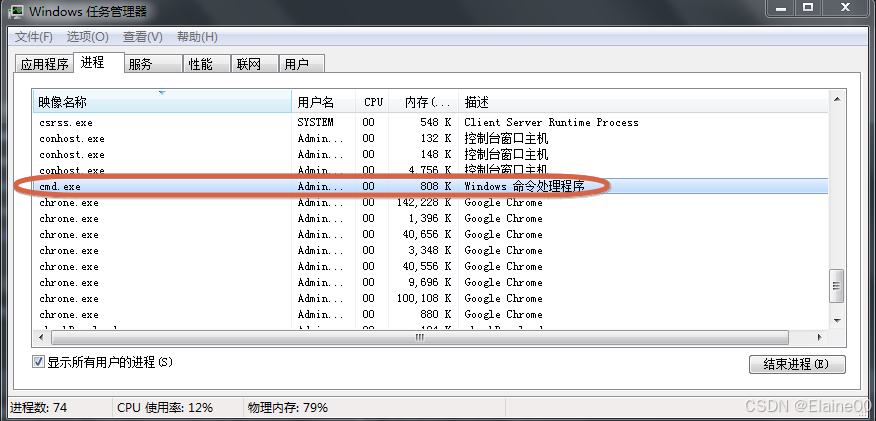Maximize the Task Manager window
Screen dimensions: 876x421
(808, 9)
